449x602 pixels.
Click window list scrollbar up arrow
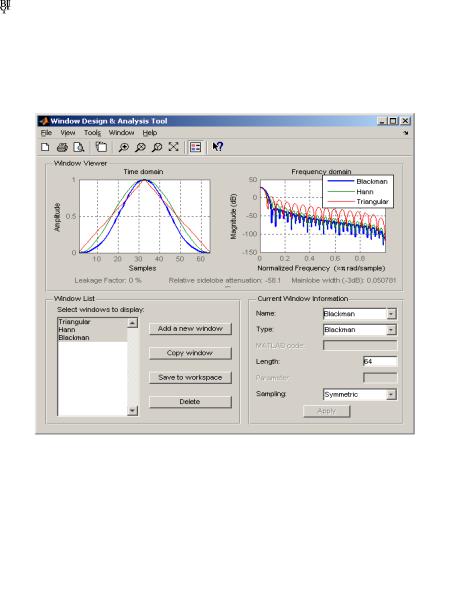[133, 323]
